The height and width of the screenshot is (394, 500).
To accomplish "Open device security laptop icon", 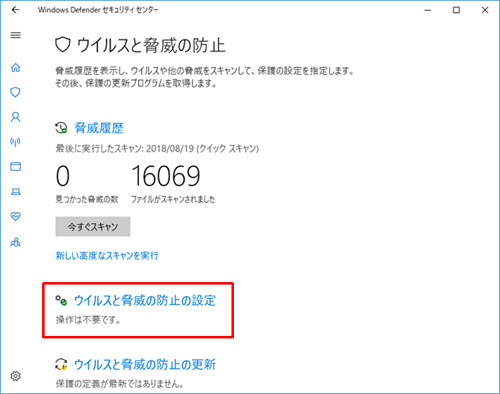I will (x=15, y=192).
